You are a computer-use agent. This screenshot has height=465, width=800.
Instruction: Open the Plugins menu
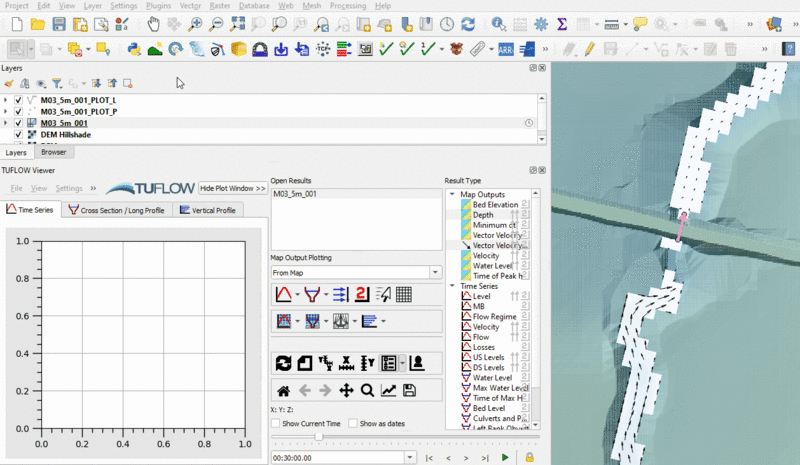(x=158, y=6)
